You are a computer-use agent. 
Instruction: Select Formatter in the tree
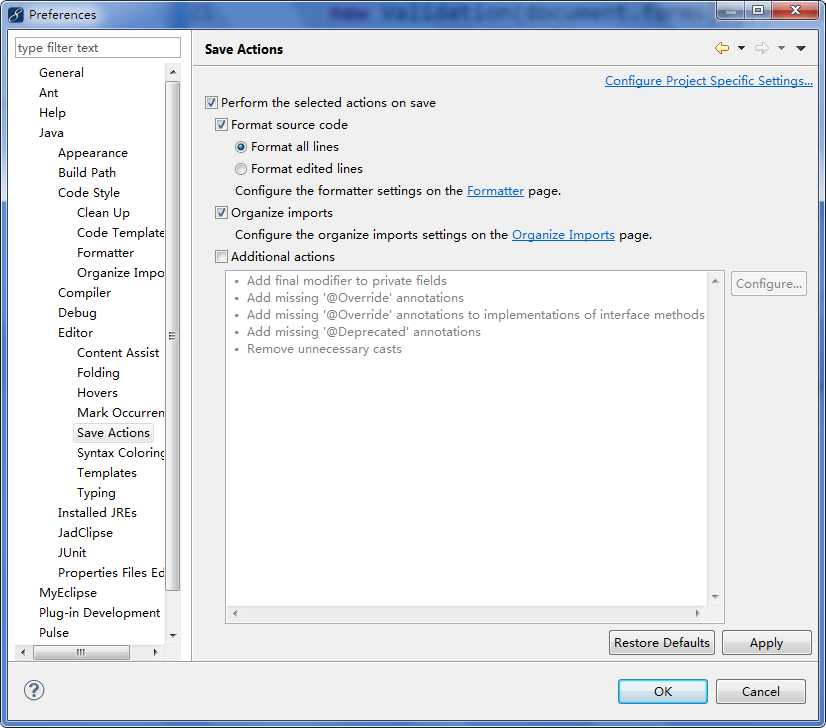coord(105,253)
